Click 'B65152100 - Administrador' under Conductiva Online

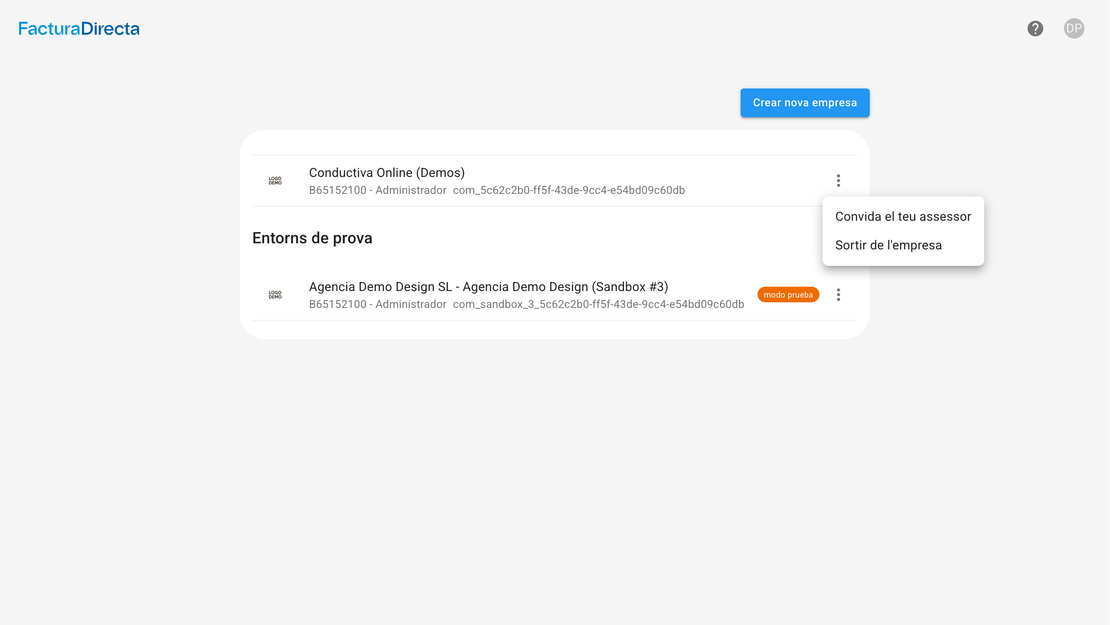point(377,190)
